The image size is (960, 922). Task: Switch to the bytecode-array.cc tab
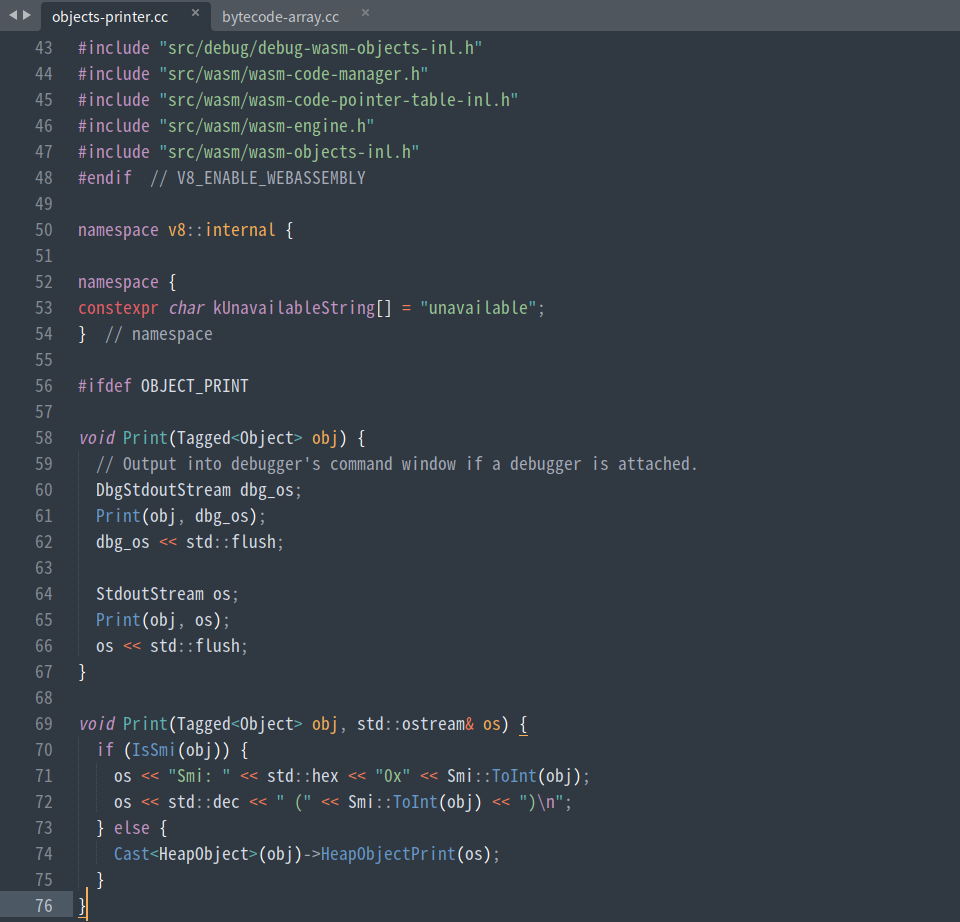pos(280,16)
